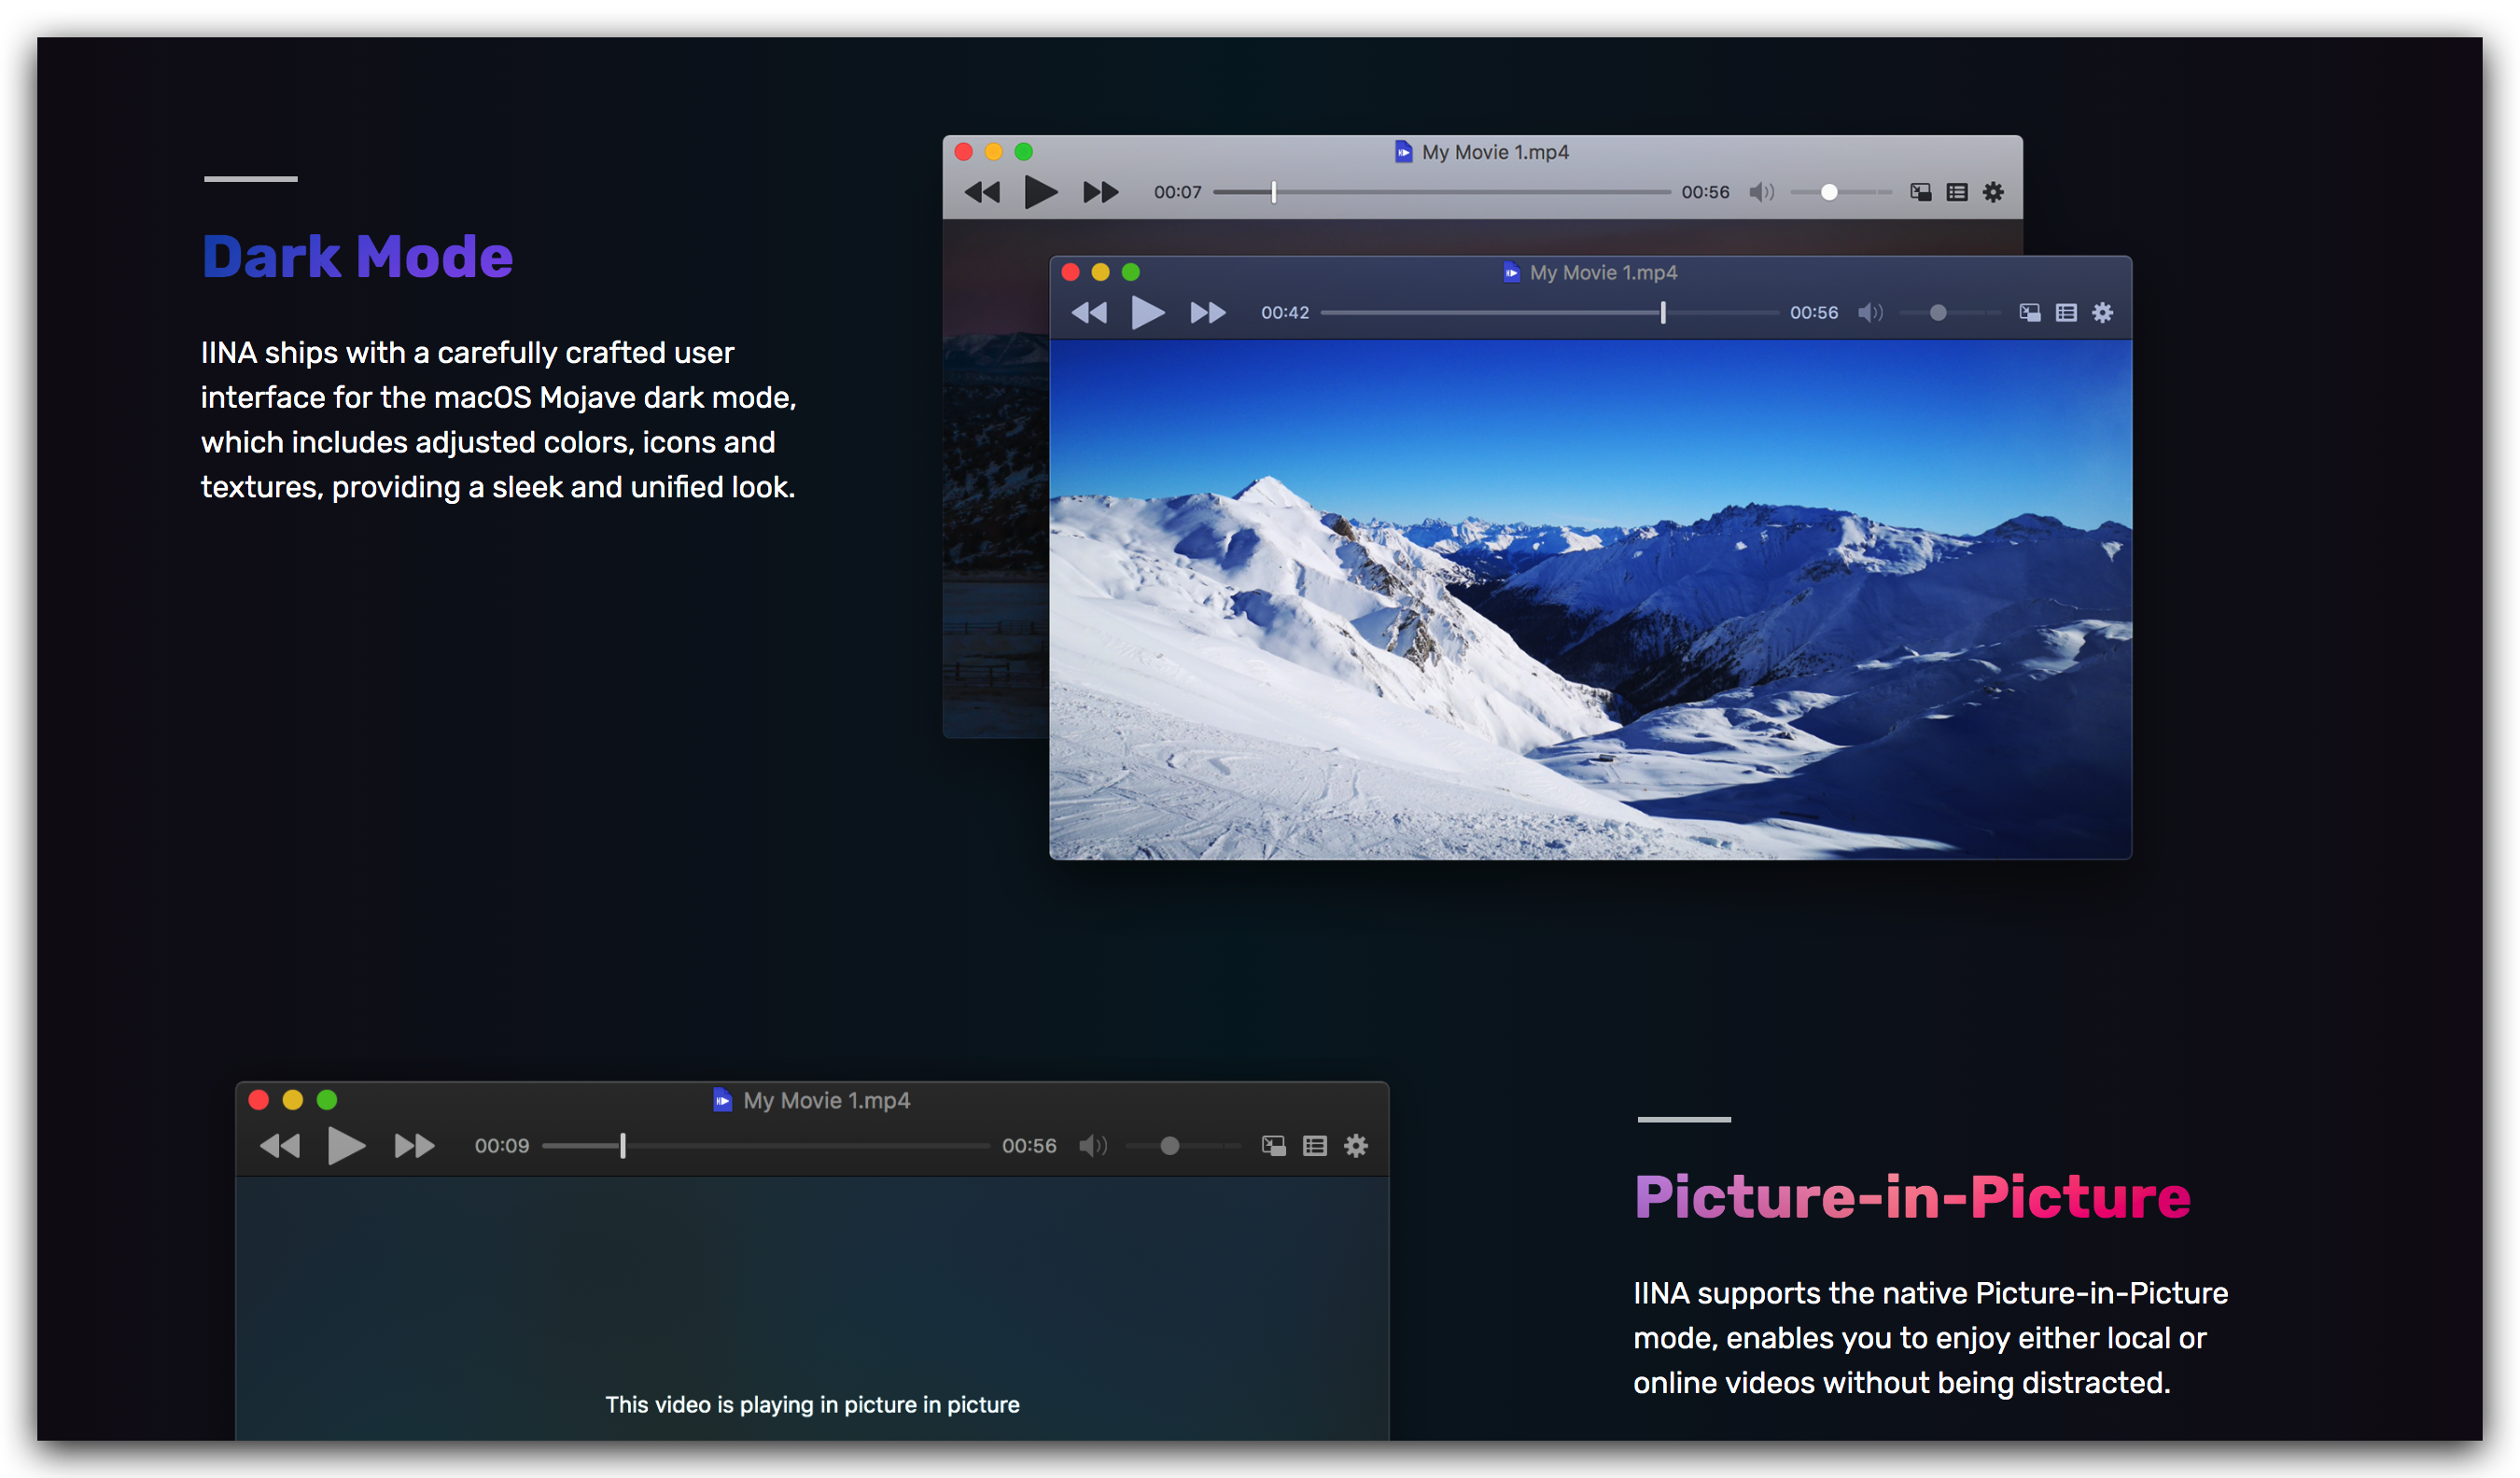Toggle PiP icon in the bottom window
The height and width of the screenshot is (1478, 2520).
click(1273, 1146)
